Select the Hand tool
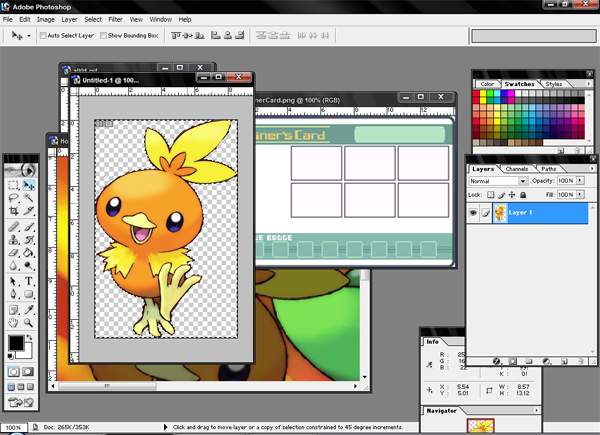Viewport: 600px width, 435px height. pos(14,323)
